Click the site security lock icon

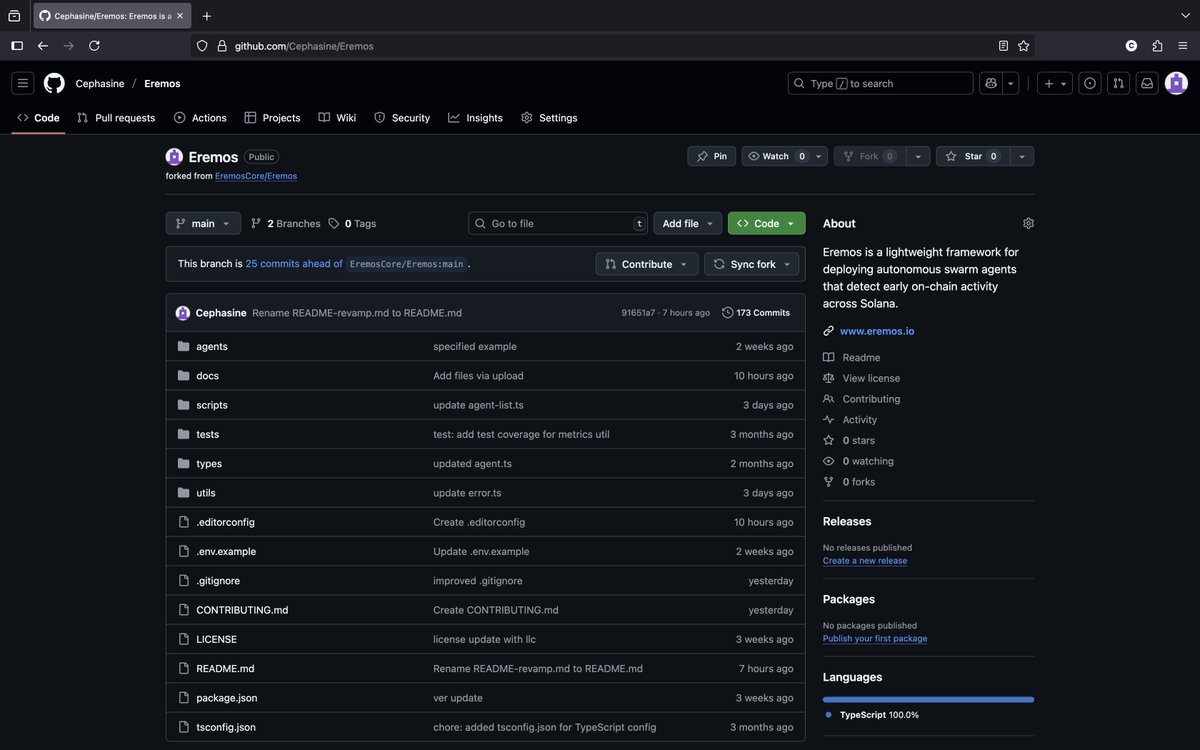(222, 46)
